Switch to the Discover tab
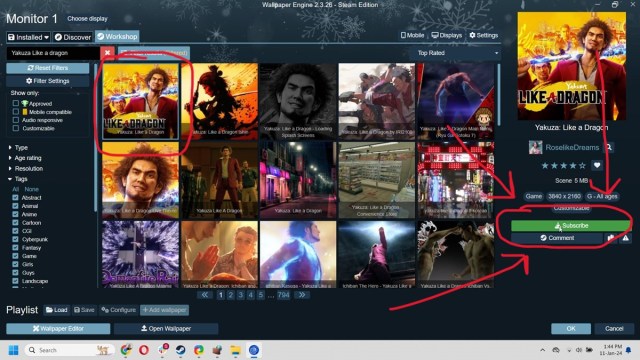 pyautogui.click(x=73, y=37)
